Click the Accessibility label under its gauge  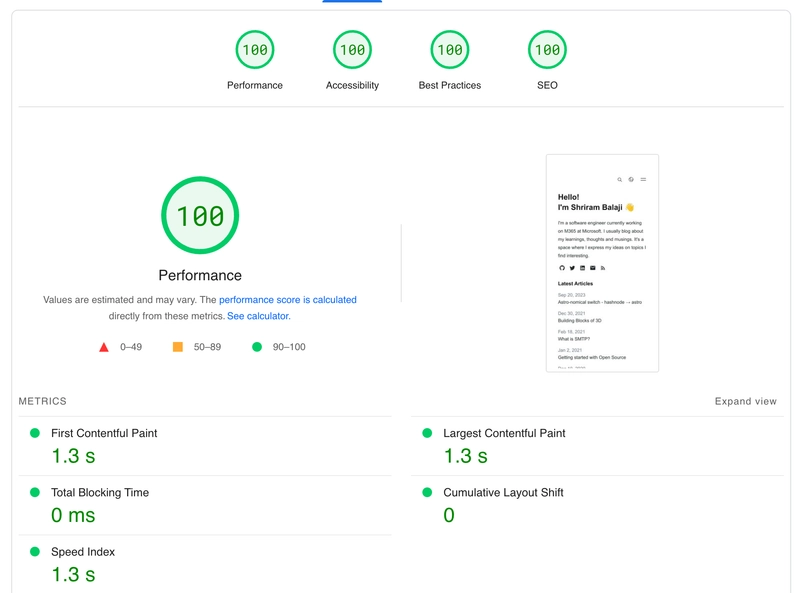pos(352,85)
